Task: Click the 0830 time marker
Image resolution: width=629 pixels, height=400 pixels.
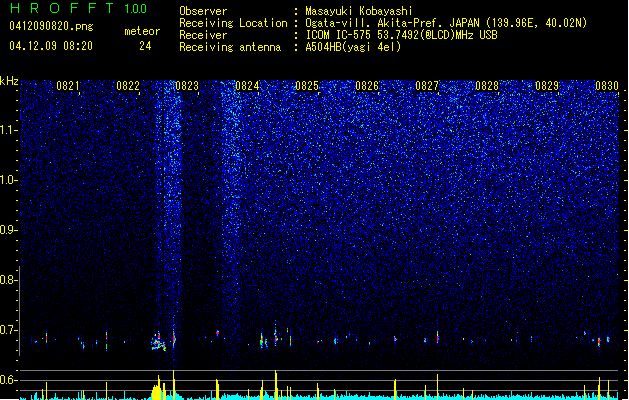Action: click(607, 86)
